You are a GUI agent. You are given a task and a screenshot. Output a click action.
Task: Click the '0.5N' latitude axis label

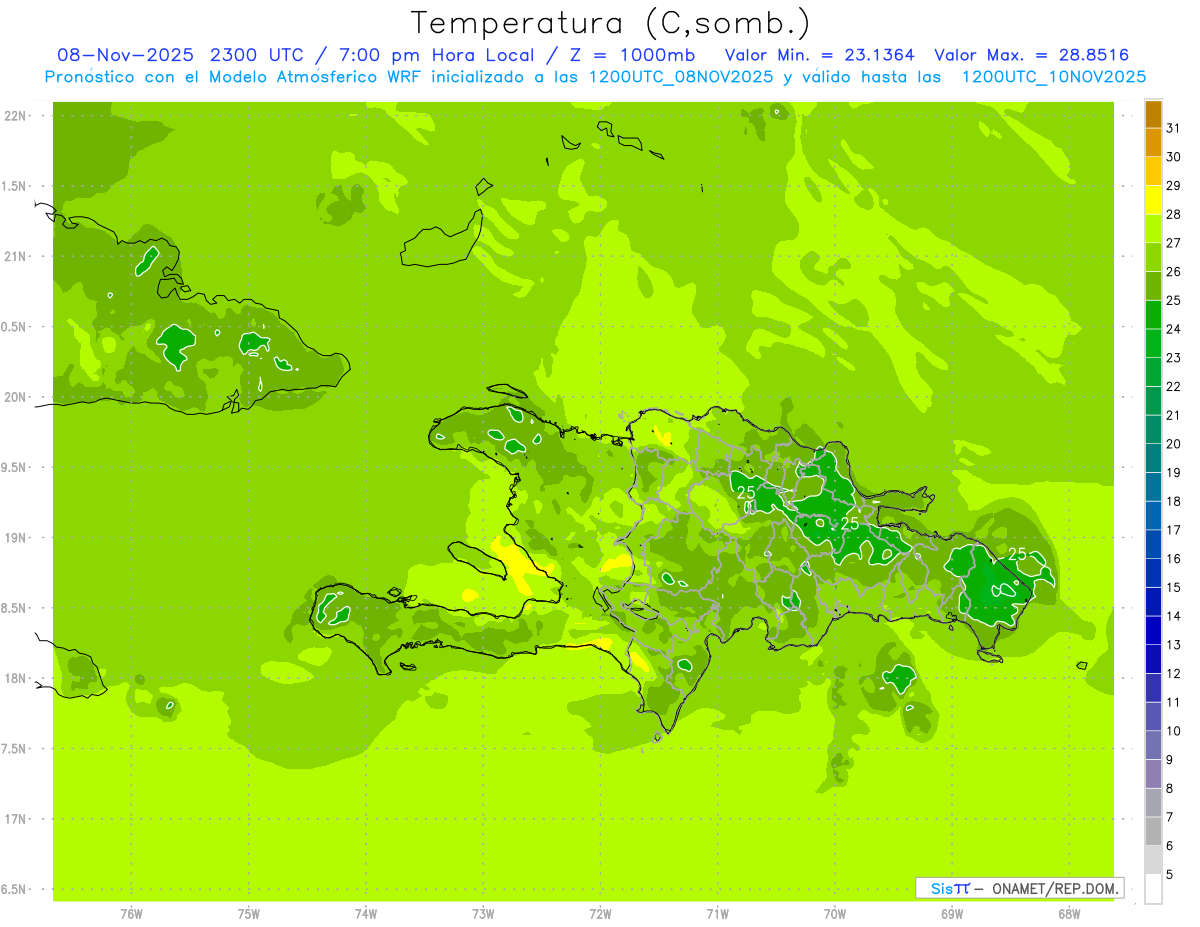(x=16, y=327)
